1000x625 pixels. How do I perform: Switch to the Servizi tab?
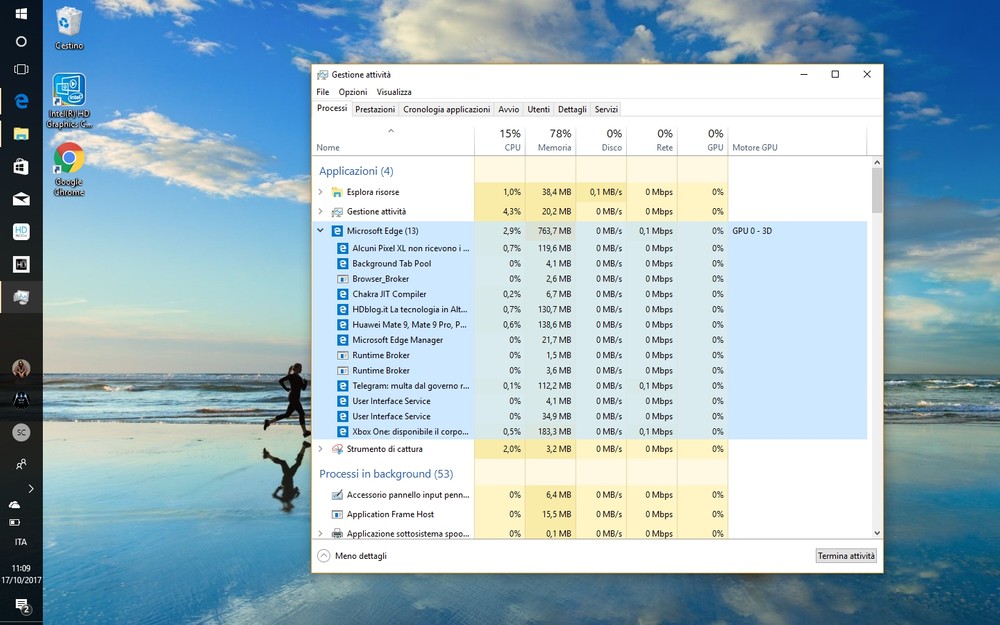(x=606, y=109)
